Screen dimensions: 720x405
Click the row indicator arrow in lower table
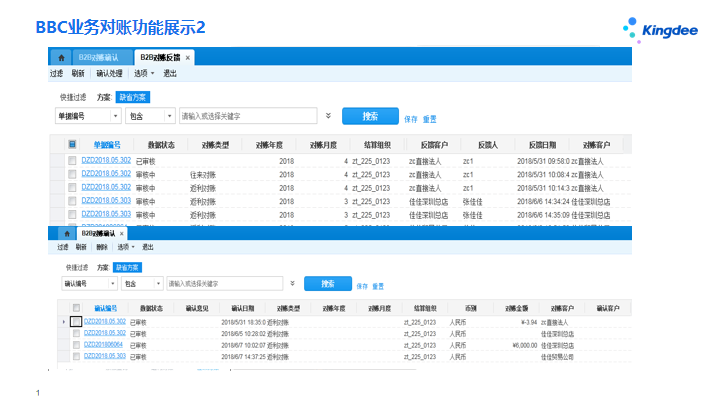pos(64,322)
